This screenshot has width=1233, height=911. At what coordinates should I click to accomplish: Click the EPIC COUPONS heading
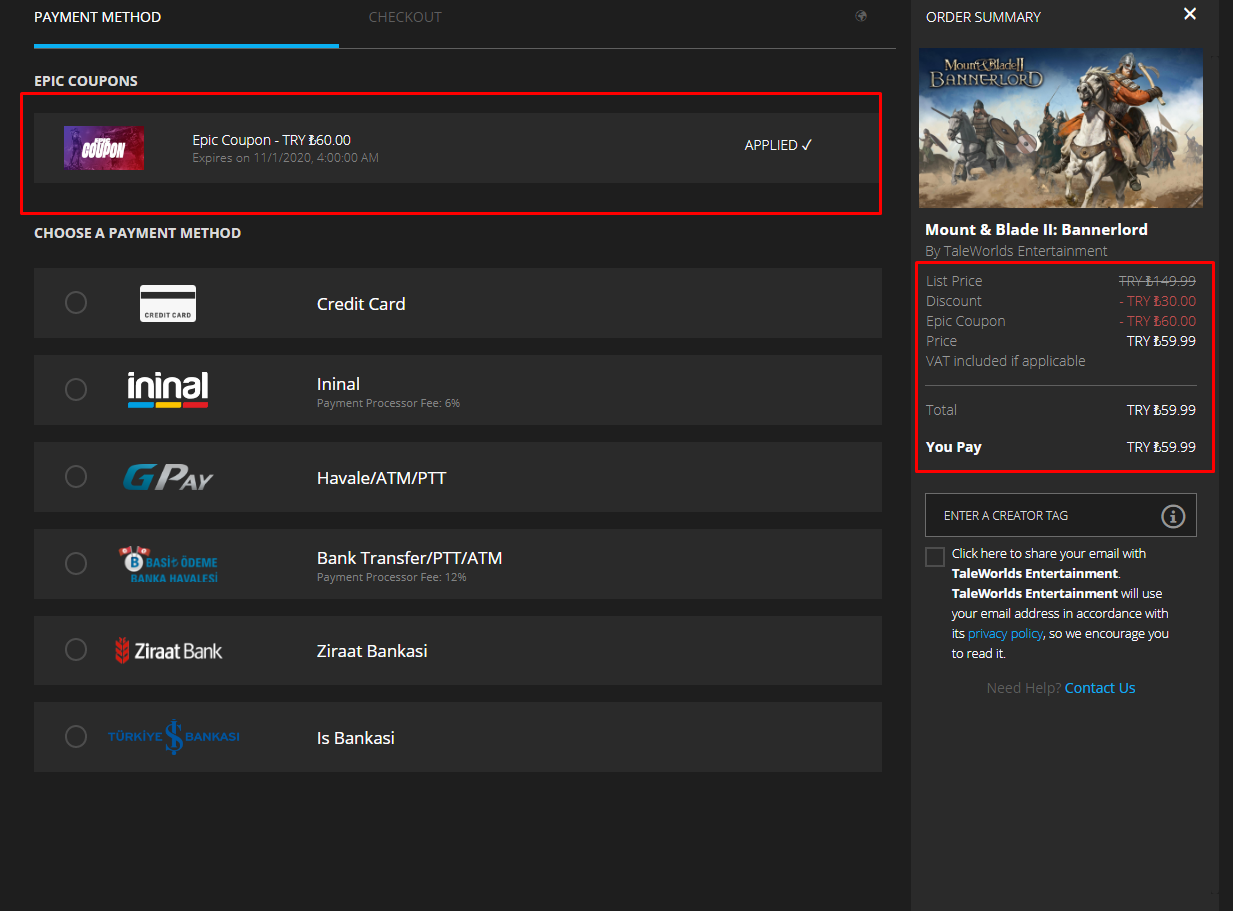tap(86, 80)
